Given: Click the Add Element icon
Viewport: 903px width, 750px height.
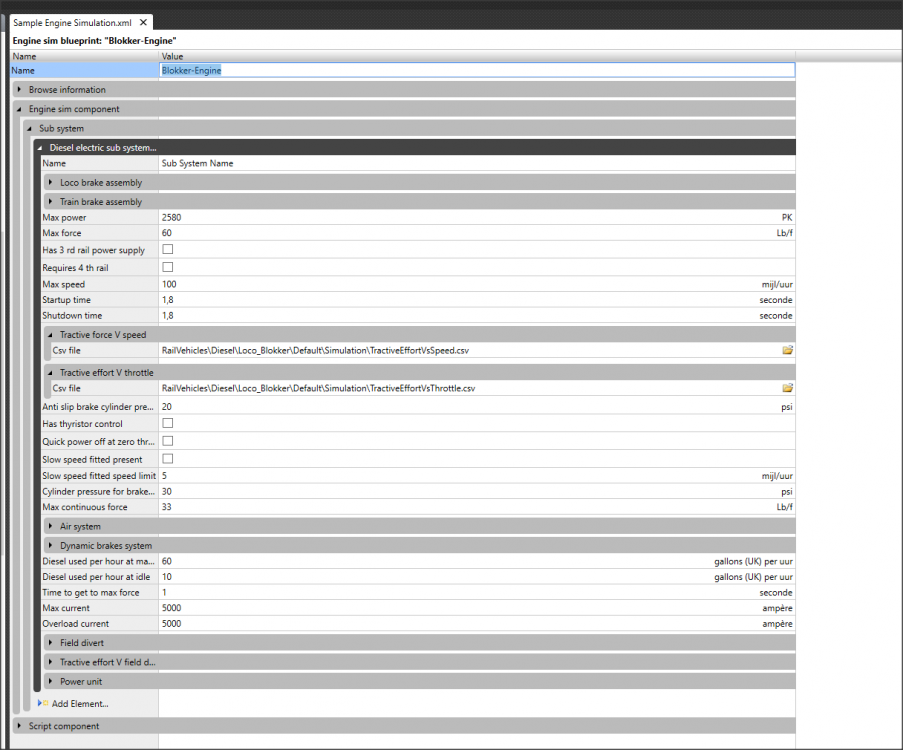Looking at the screenshot, I should [x=44, y=703].
